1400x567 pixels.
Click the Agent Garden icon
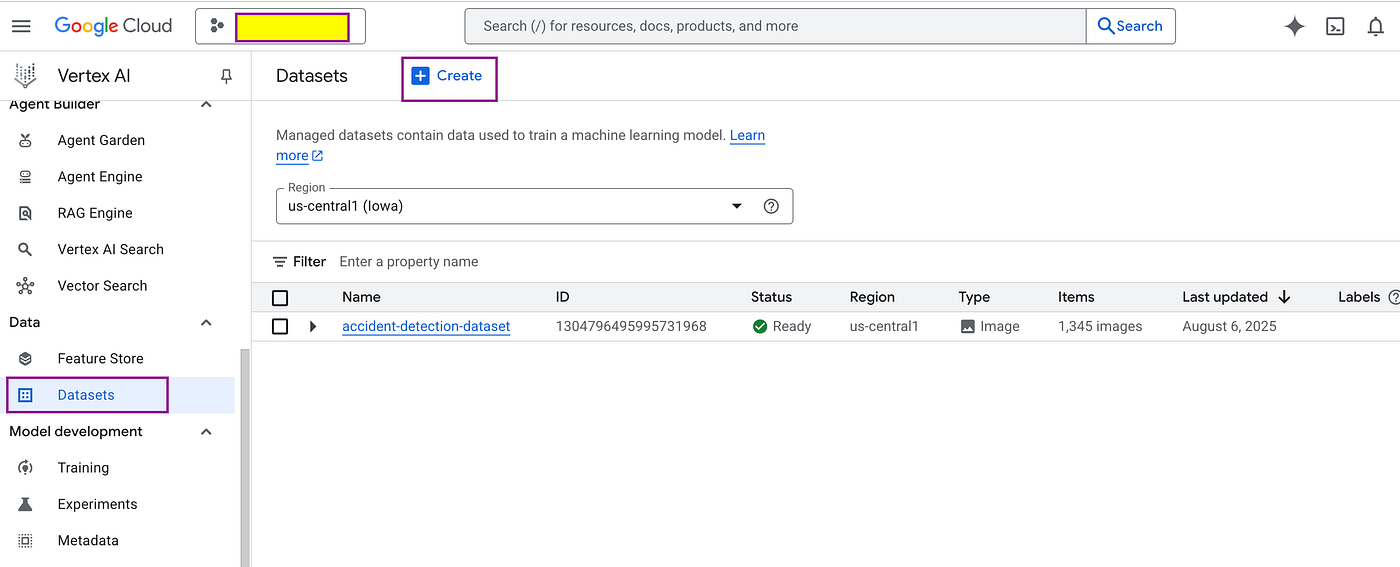[26, 140]
